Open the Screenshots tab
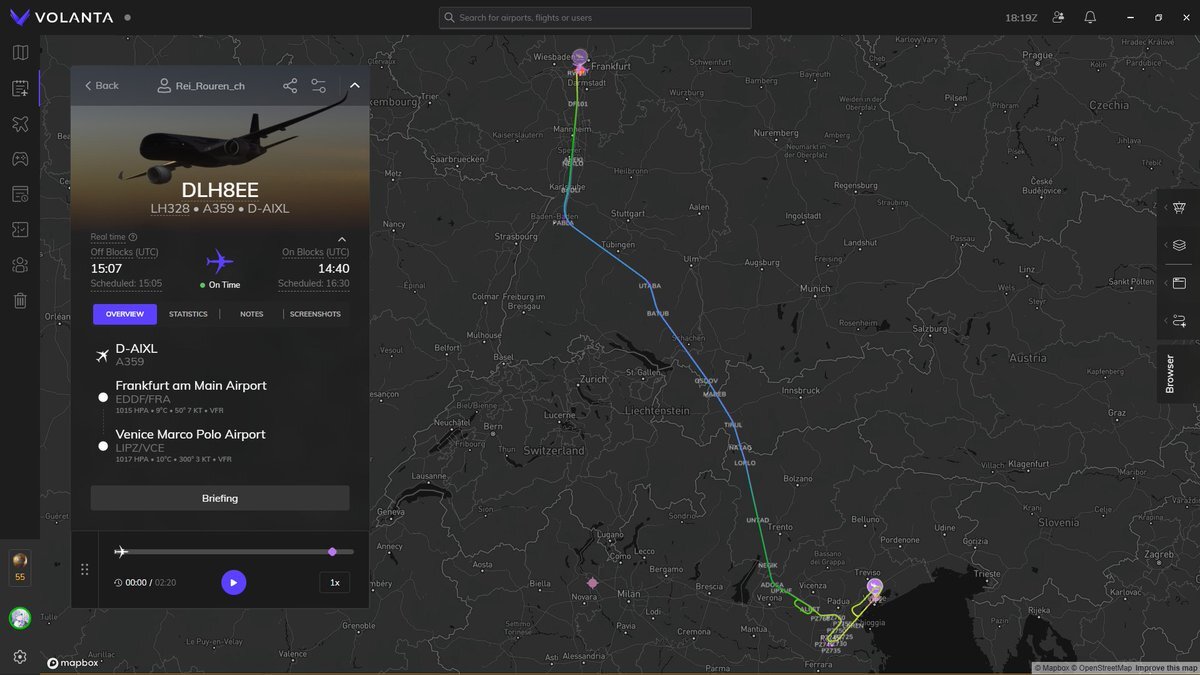Screen dimensions: 1200x675 pyautogui.click(x=315, y=314)
